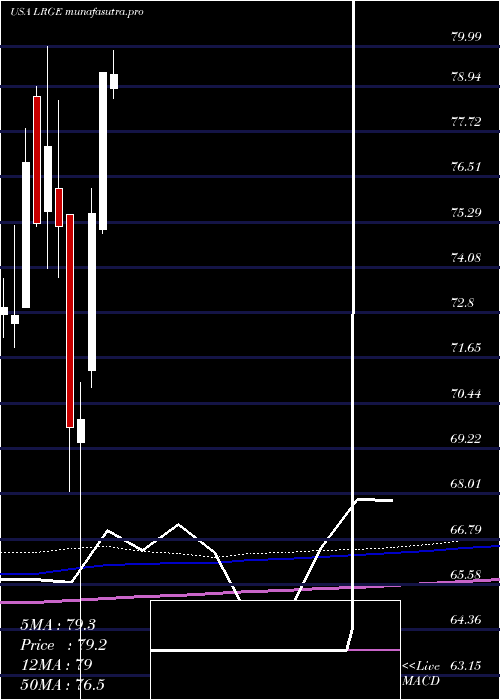Click the 65.58 price axis label
Image resolution: width=500 pixels, height=700 pixels.
[466, 575]
